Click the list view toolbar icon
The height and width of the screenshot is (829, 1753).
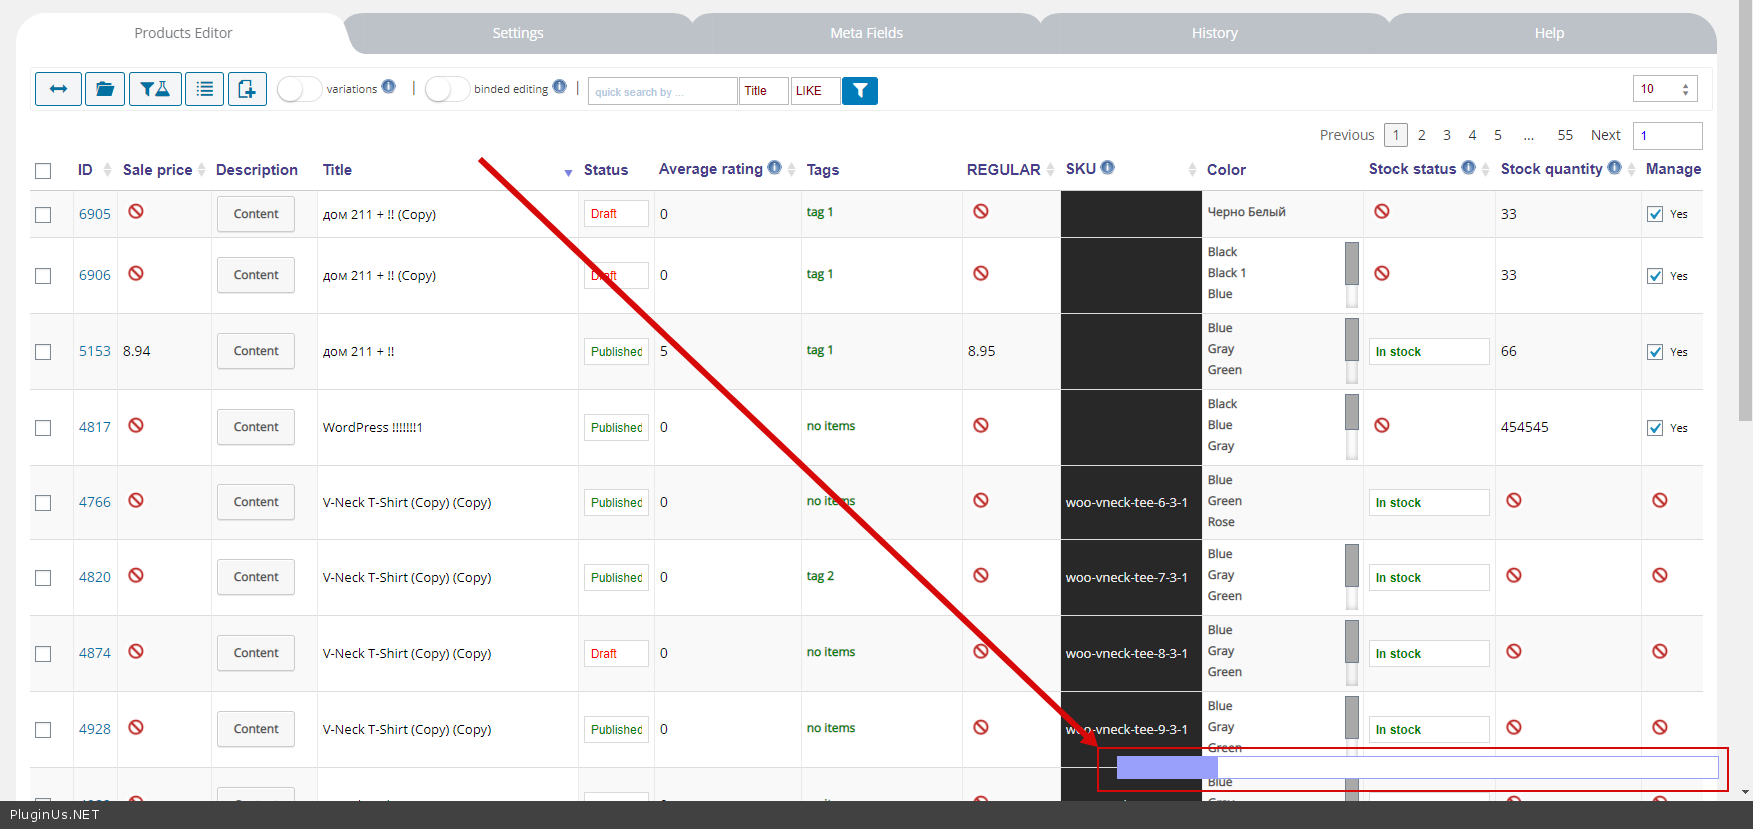tap(204, 89)
